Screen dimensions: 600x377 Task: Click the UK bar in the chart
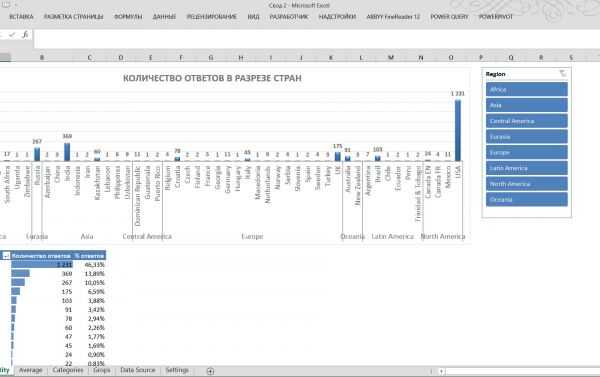[338, 157]
